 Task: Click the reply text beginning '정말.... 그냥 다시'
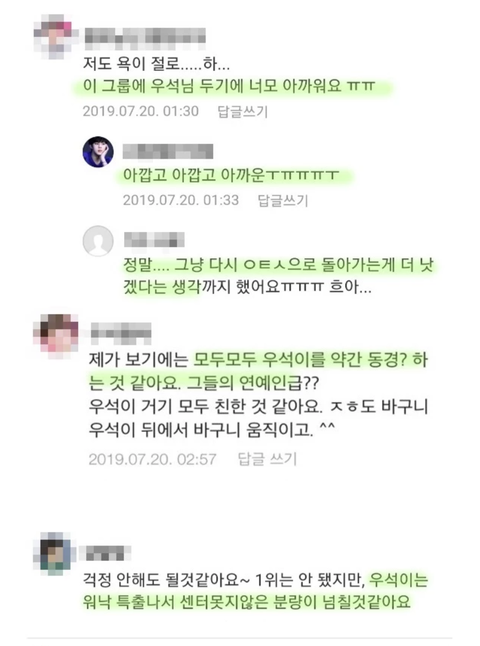tap(278, 275)
